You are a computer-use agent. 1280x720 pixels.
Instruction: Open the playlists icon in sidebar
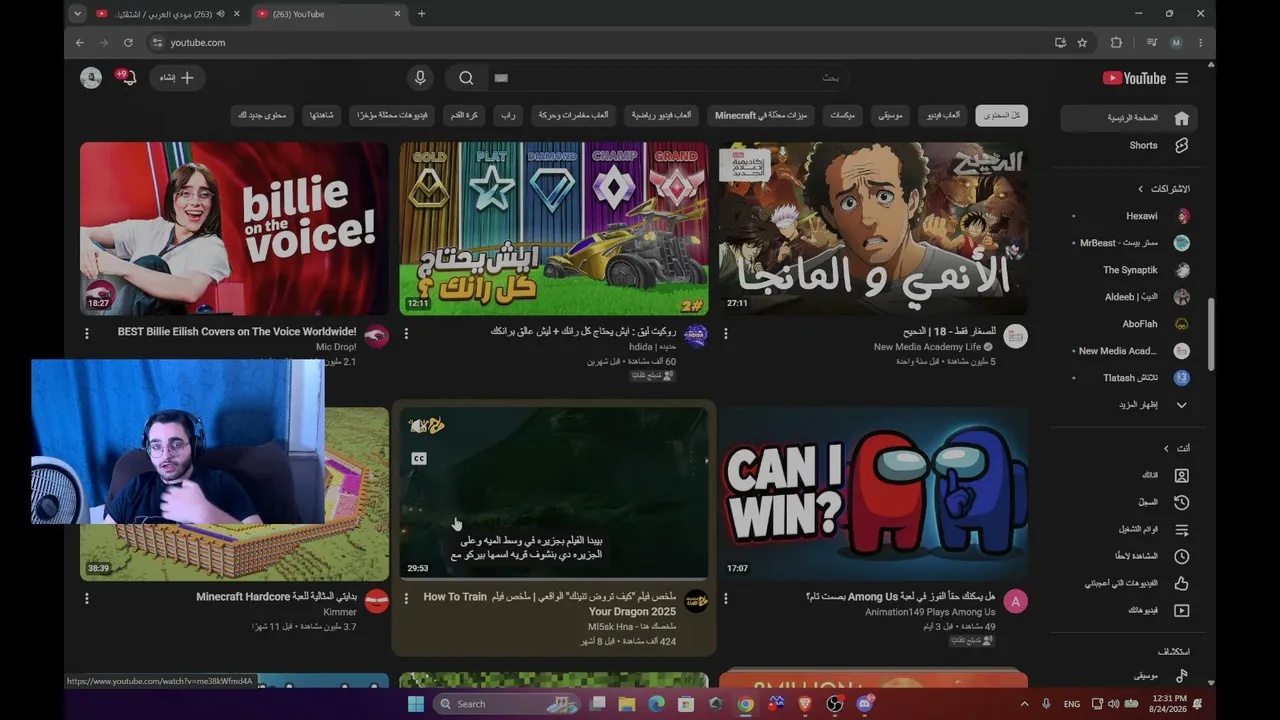(x=1181, y=529)
